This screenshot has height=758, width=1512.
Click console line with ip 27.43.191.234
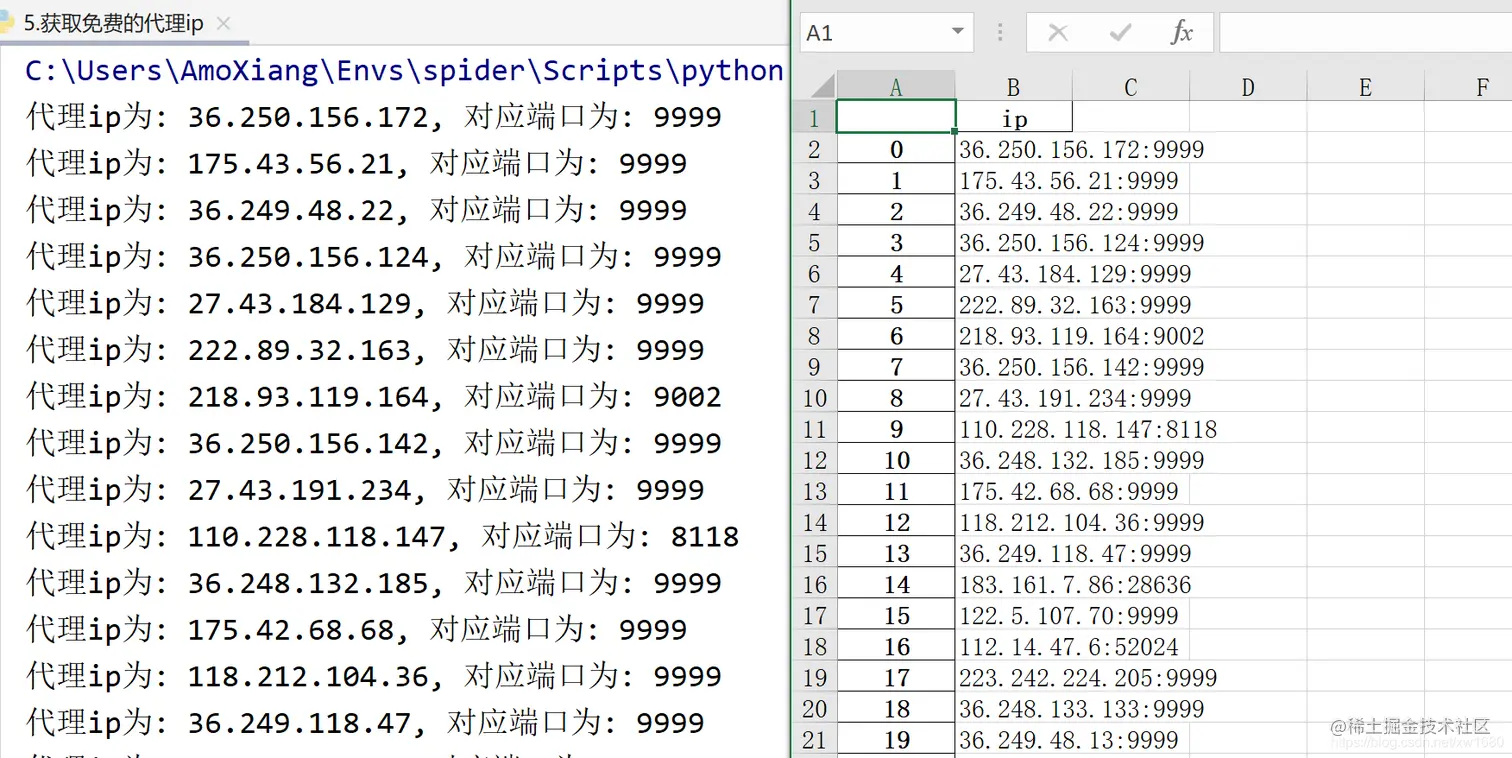click(x=365, y=490)
